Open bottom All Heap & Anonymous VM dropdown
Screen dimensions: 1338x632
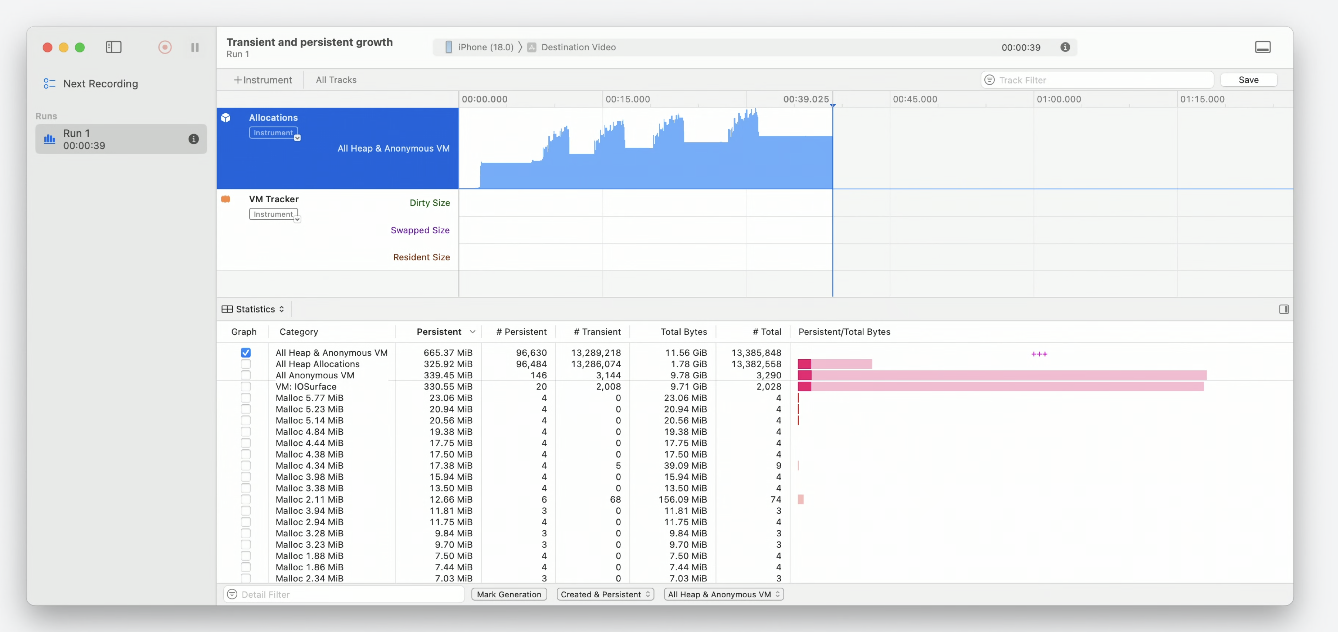(x=724, y=594)
